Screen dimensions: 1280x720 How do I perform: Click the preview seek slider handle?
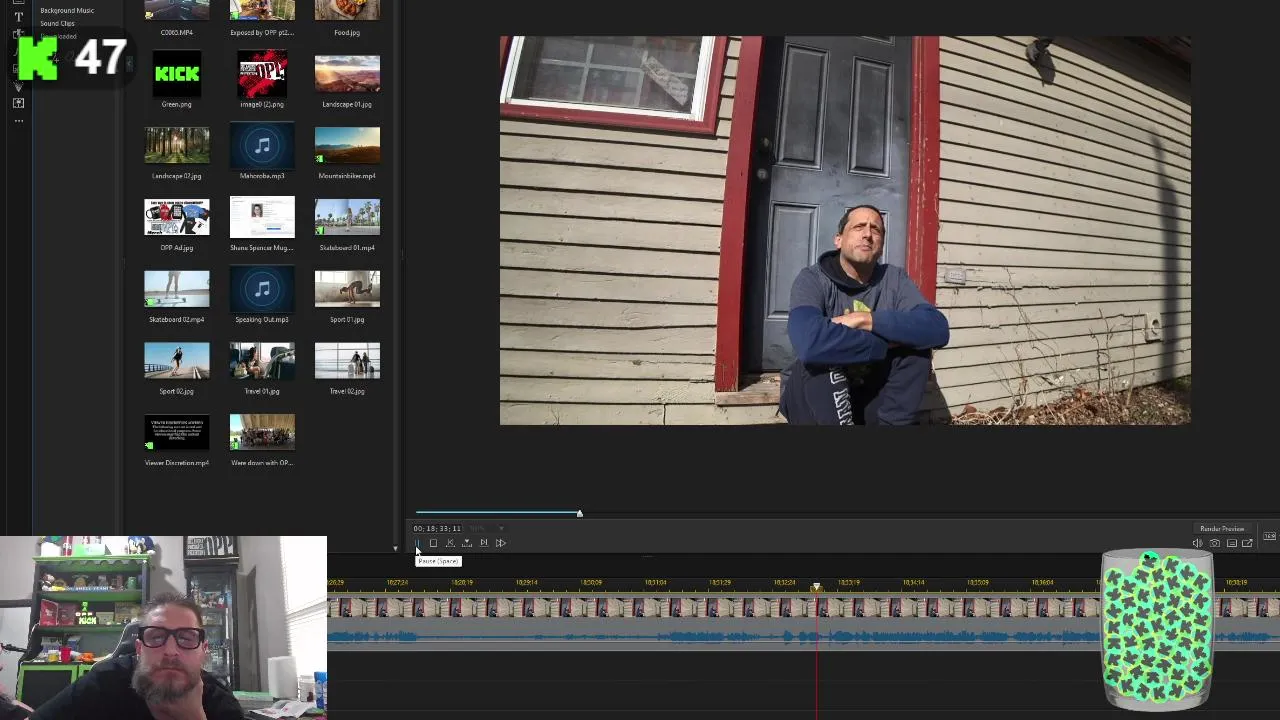(579, 513)
